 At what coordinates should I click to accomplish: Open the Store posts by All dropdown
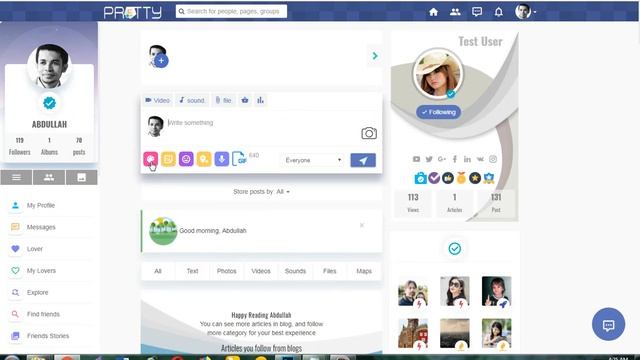[262, 191]
